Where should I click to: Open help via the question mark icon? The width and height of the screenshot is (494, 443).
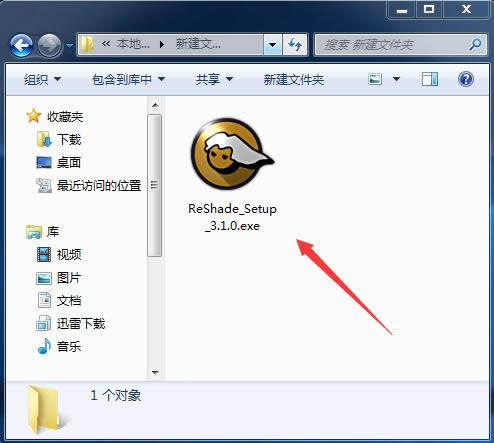tap(466, 79)
